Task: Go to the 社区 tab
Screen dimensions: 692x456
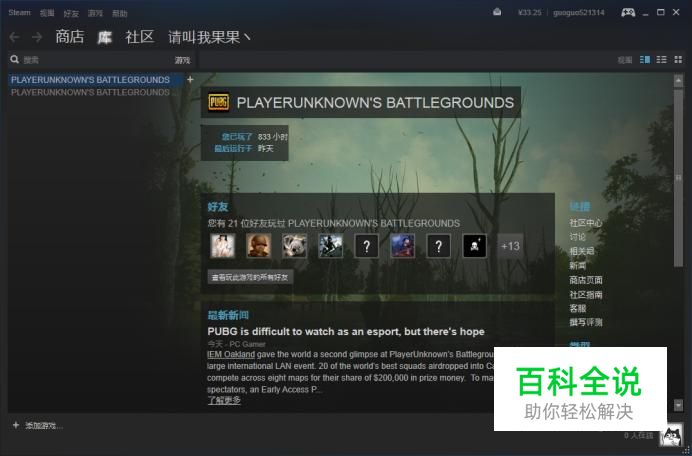Action: 139,37
